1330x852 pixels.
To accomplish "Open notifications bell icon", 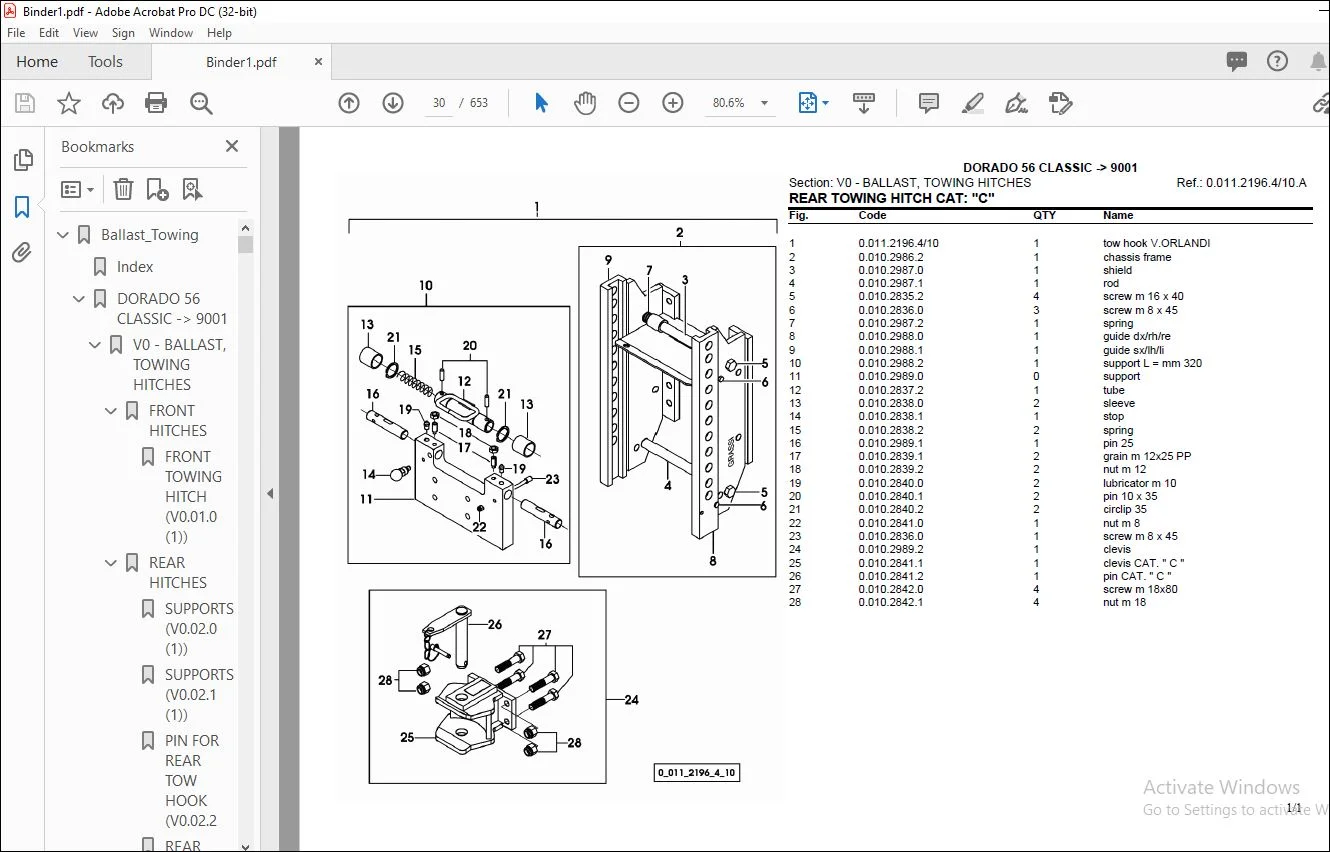I will point(1318,61).
